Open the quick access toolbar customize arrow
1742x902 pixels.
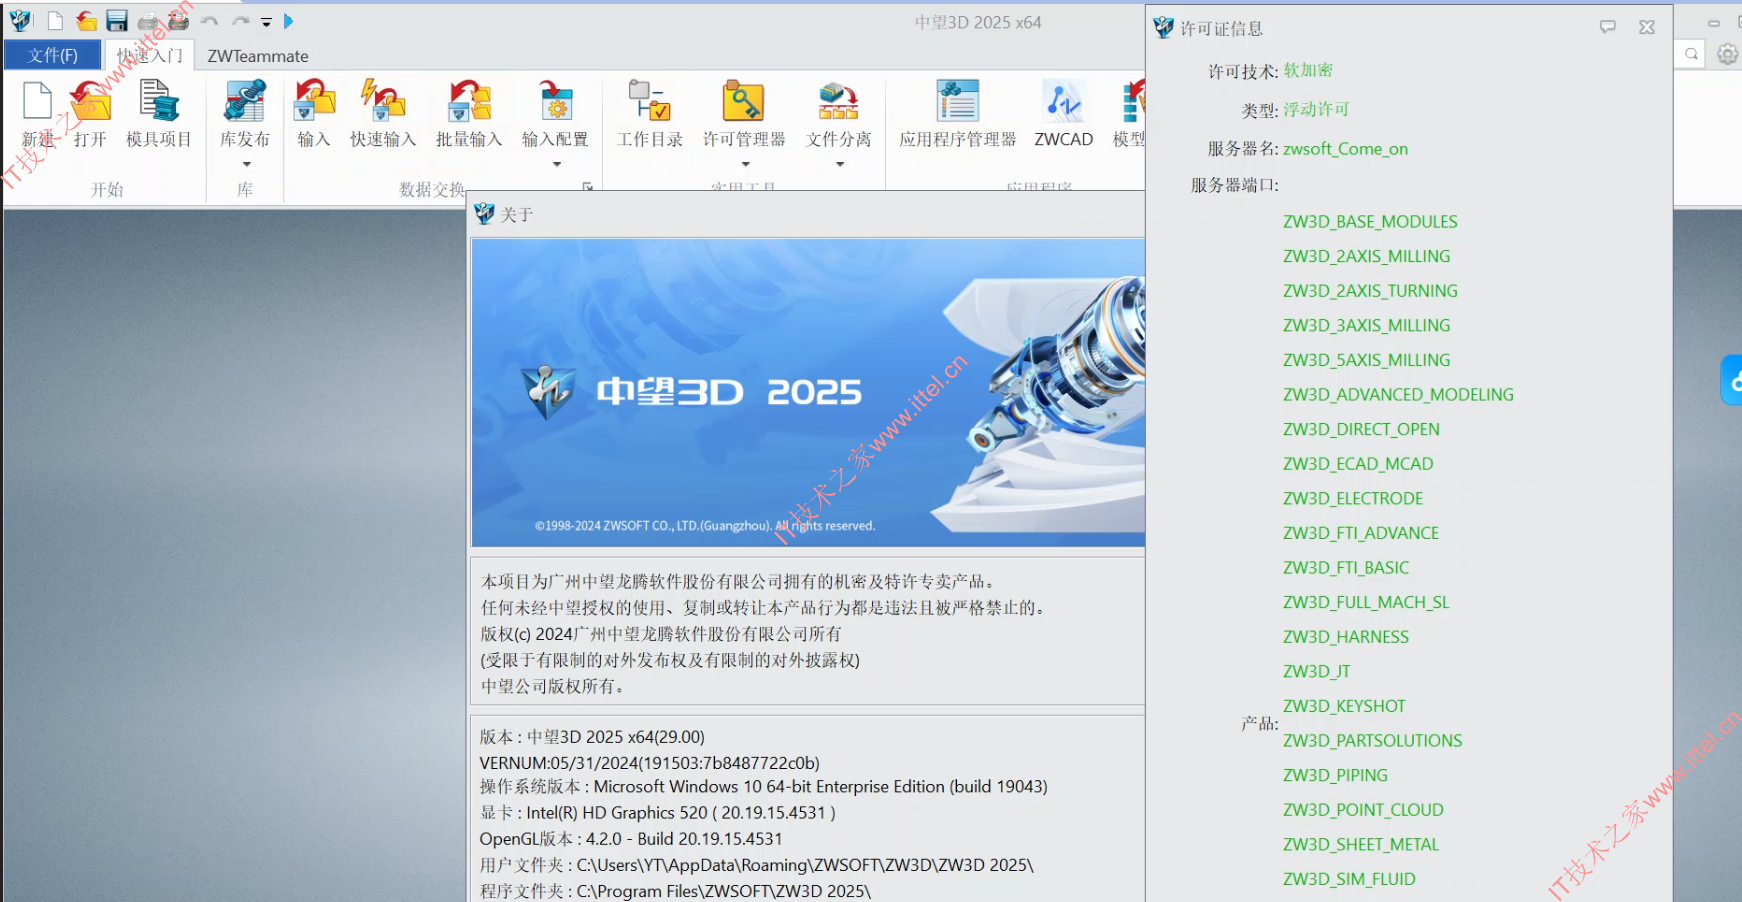pos(266,22)
